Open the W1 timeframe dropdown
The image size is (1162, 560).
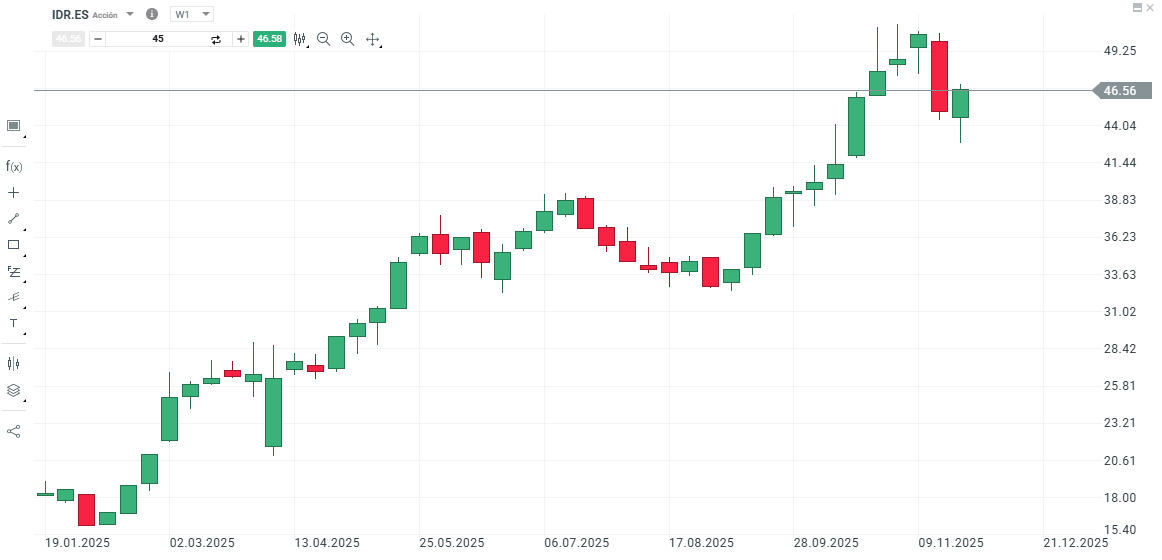192,15
